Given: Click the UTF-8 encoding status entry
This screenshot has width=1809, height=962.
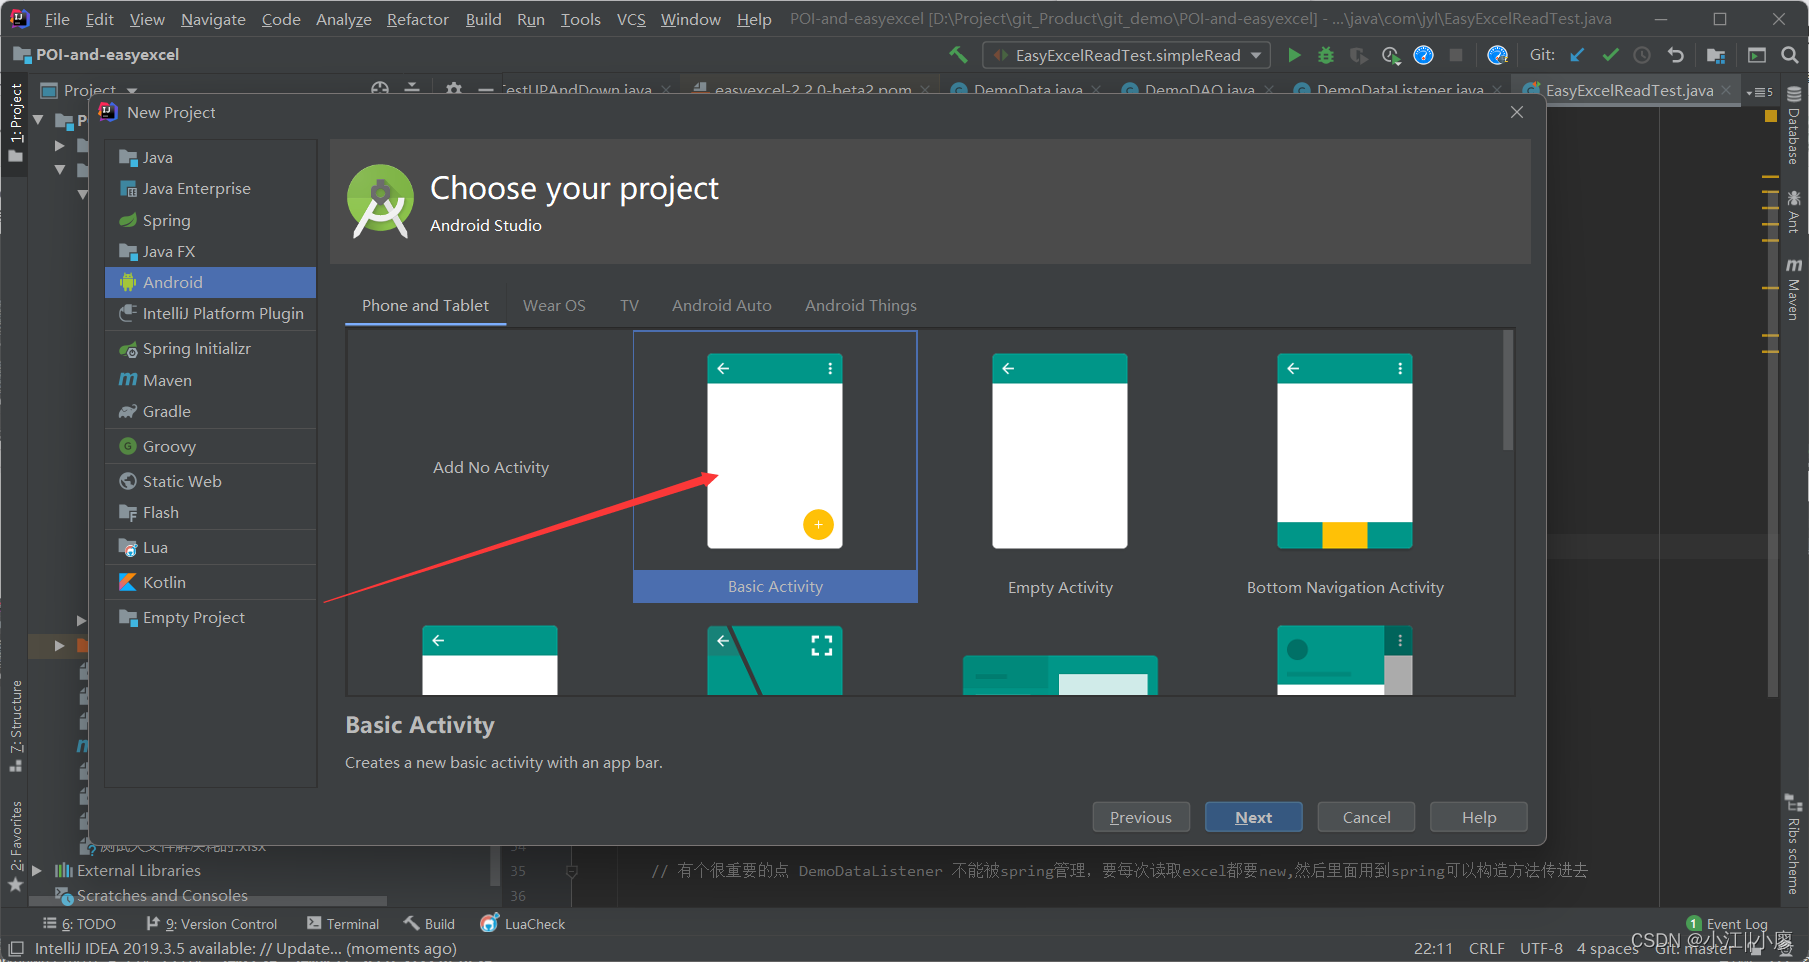Looking at the screenshot, I should click(x=1541, y=948).
